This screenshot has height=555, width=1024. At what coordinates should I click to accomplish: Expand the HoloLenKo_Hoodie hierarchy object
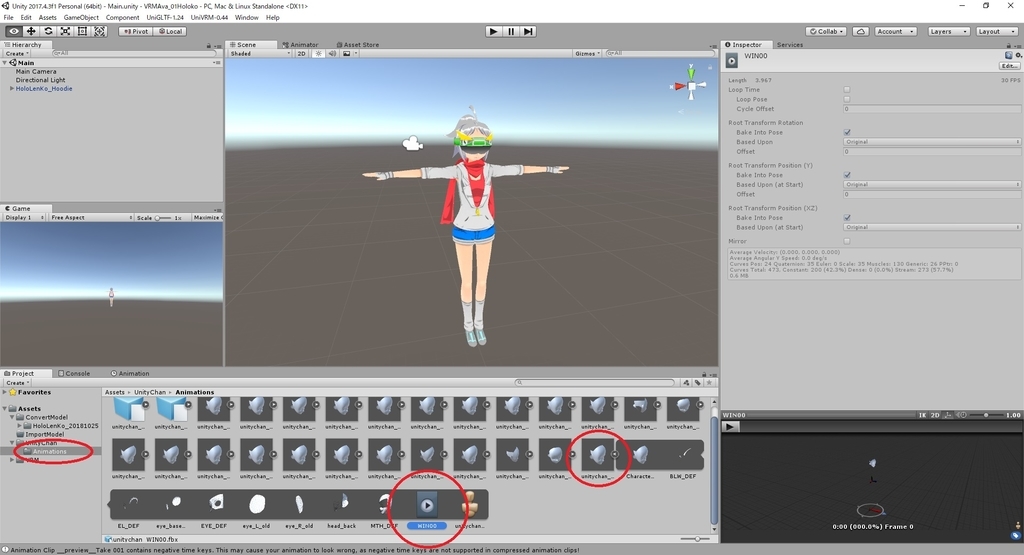12,88
